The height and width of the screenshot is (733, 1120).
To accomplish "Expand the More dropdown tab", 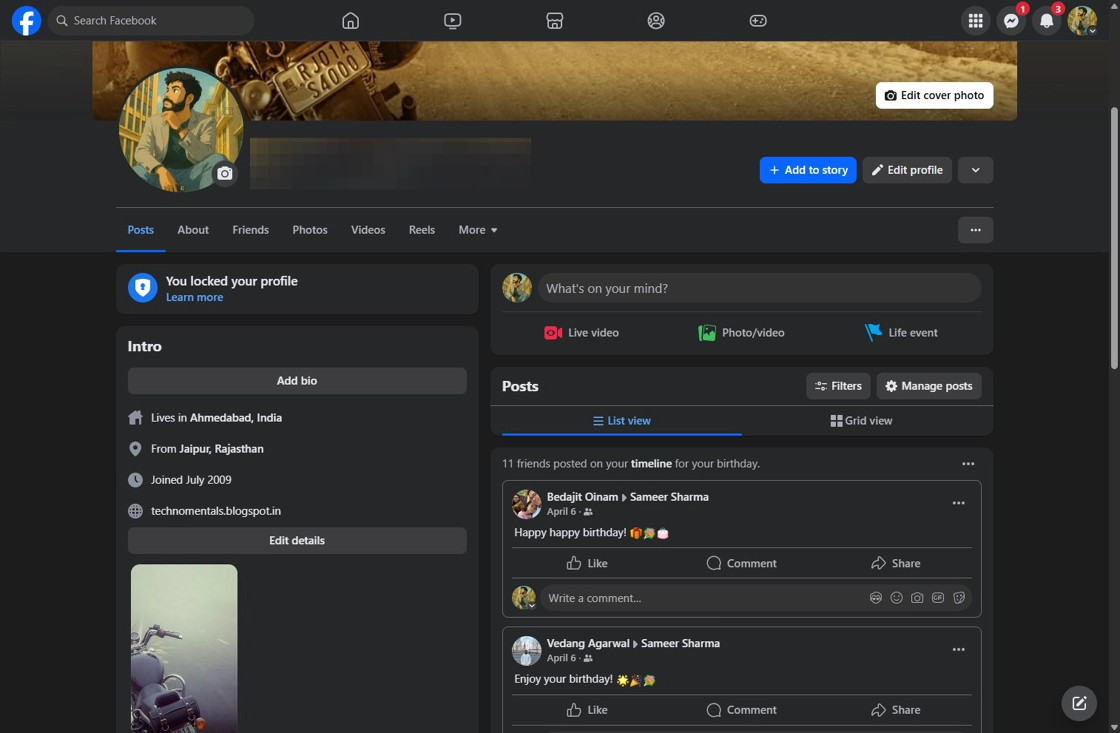I will (x=478, y=230).
